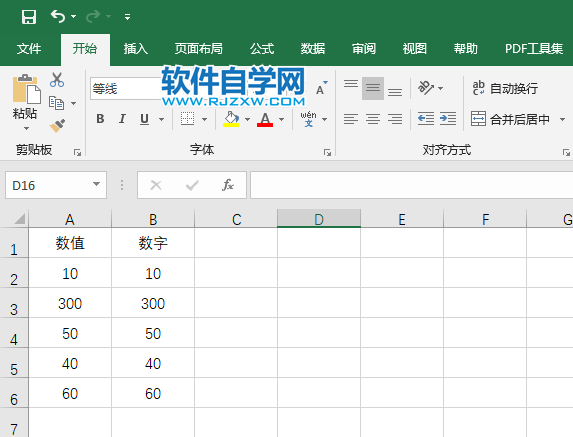Toggle Underline formatting
Image resolution: width=573 pixels, height=437 pixels.
(x=144, y=119)
